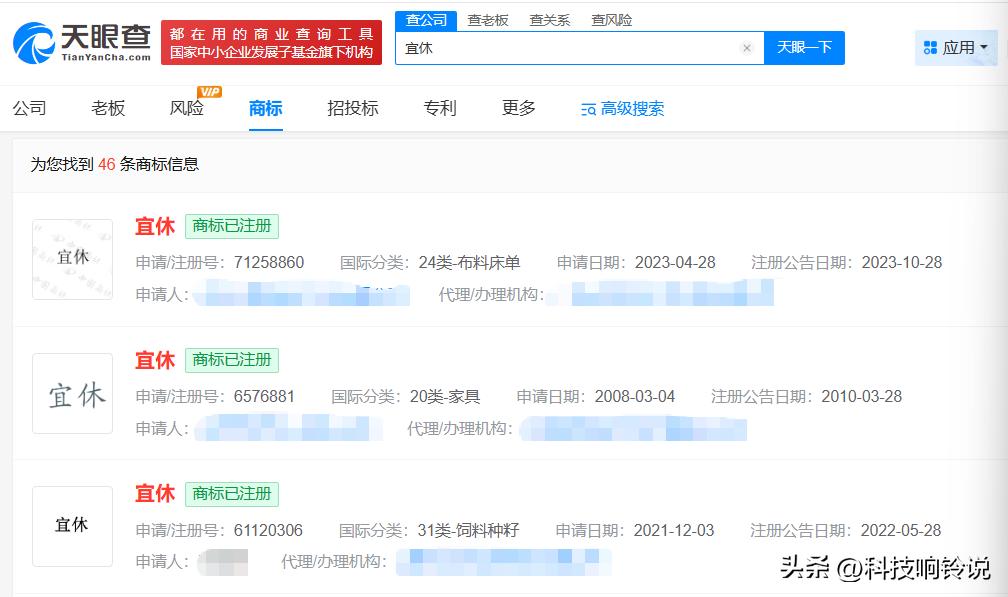Switch to the 查老板 search tab
The width and height of the screenshot is (1008, 597).
(488, 21)
